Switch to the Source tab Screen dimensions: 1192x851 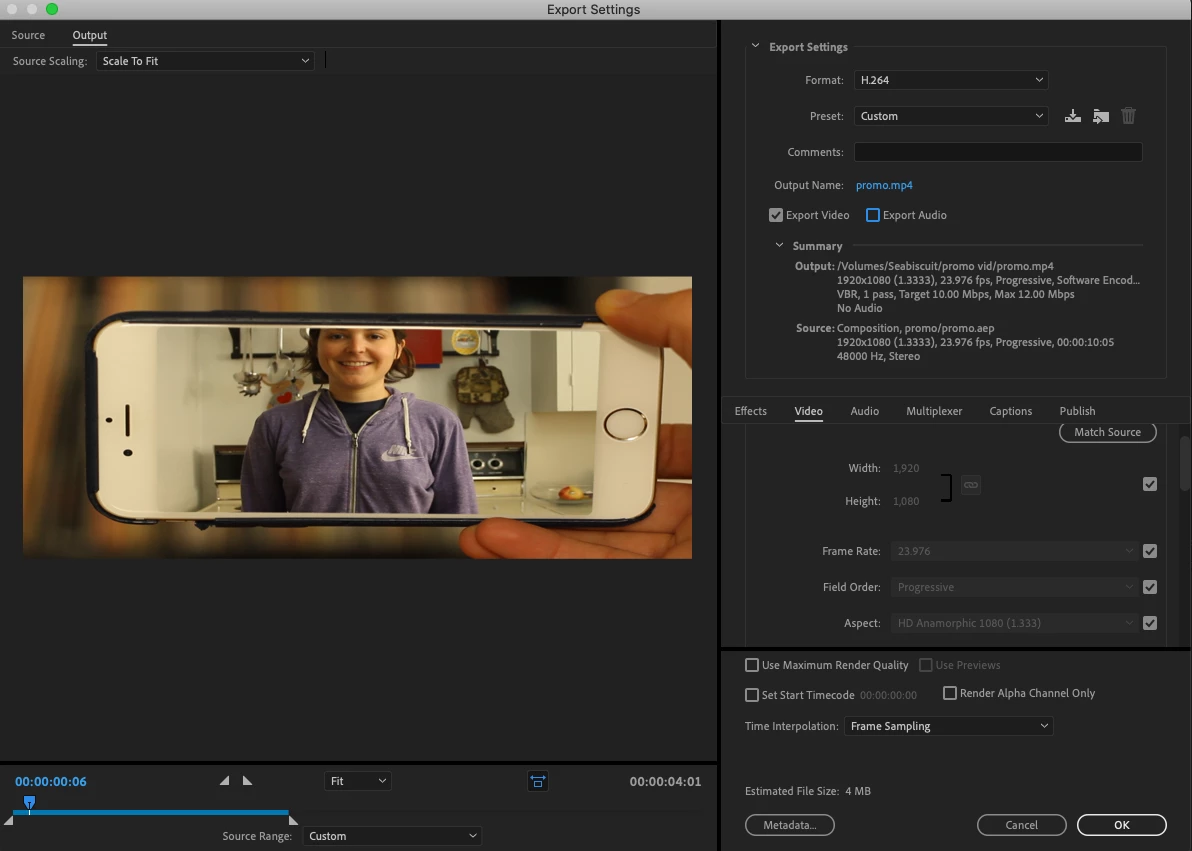(28, 35)
